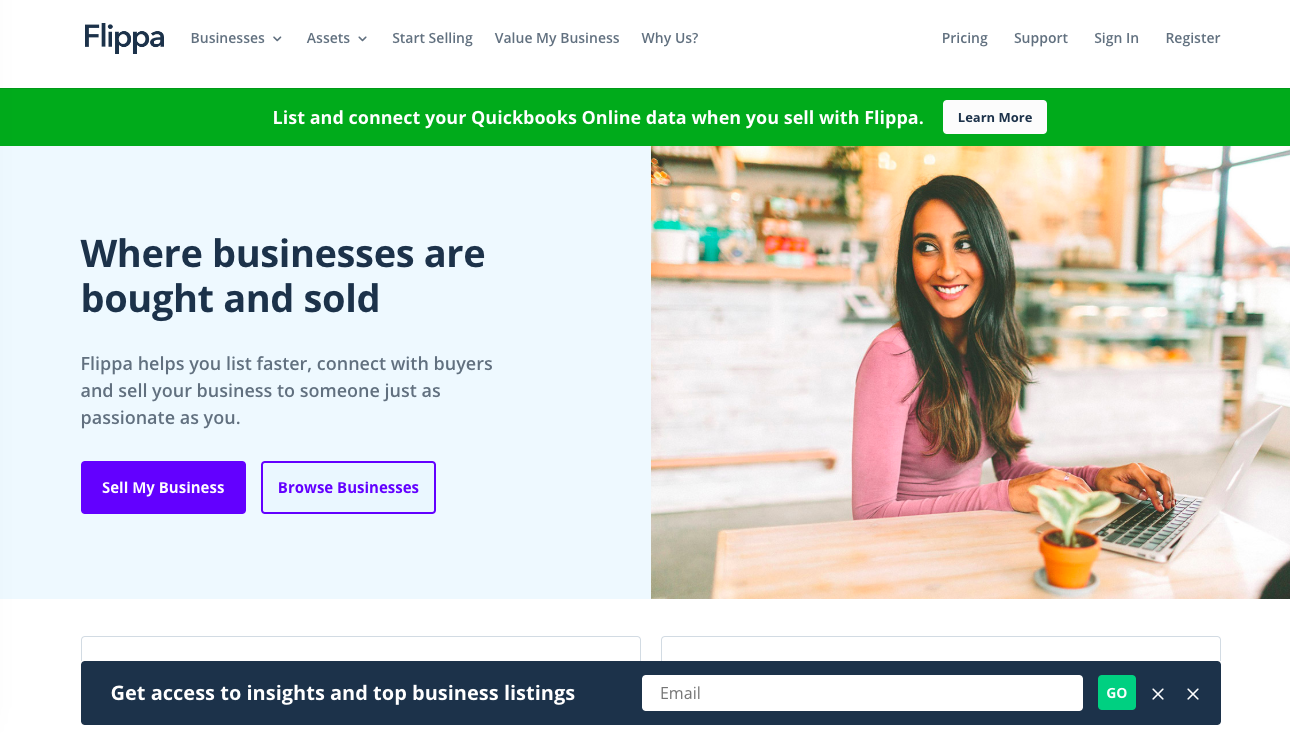1290x743 pixels.
Task: Click the Quickbooks Online banner text
Action: 598,117
